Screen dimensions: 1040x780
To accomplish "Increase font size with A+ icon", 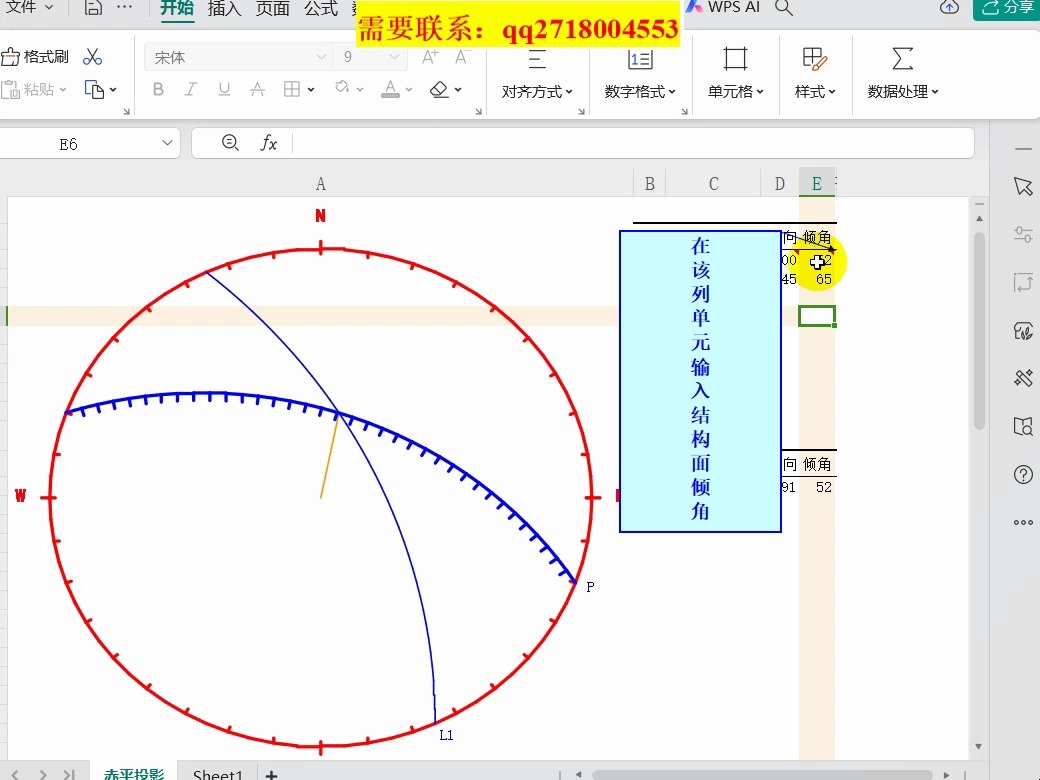I will click(430, 58).
